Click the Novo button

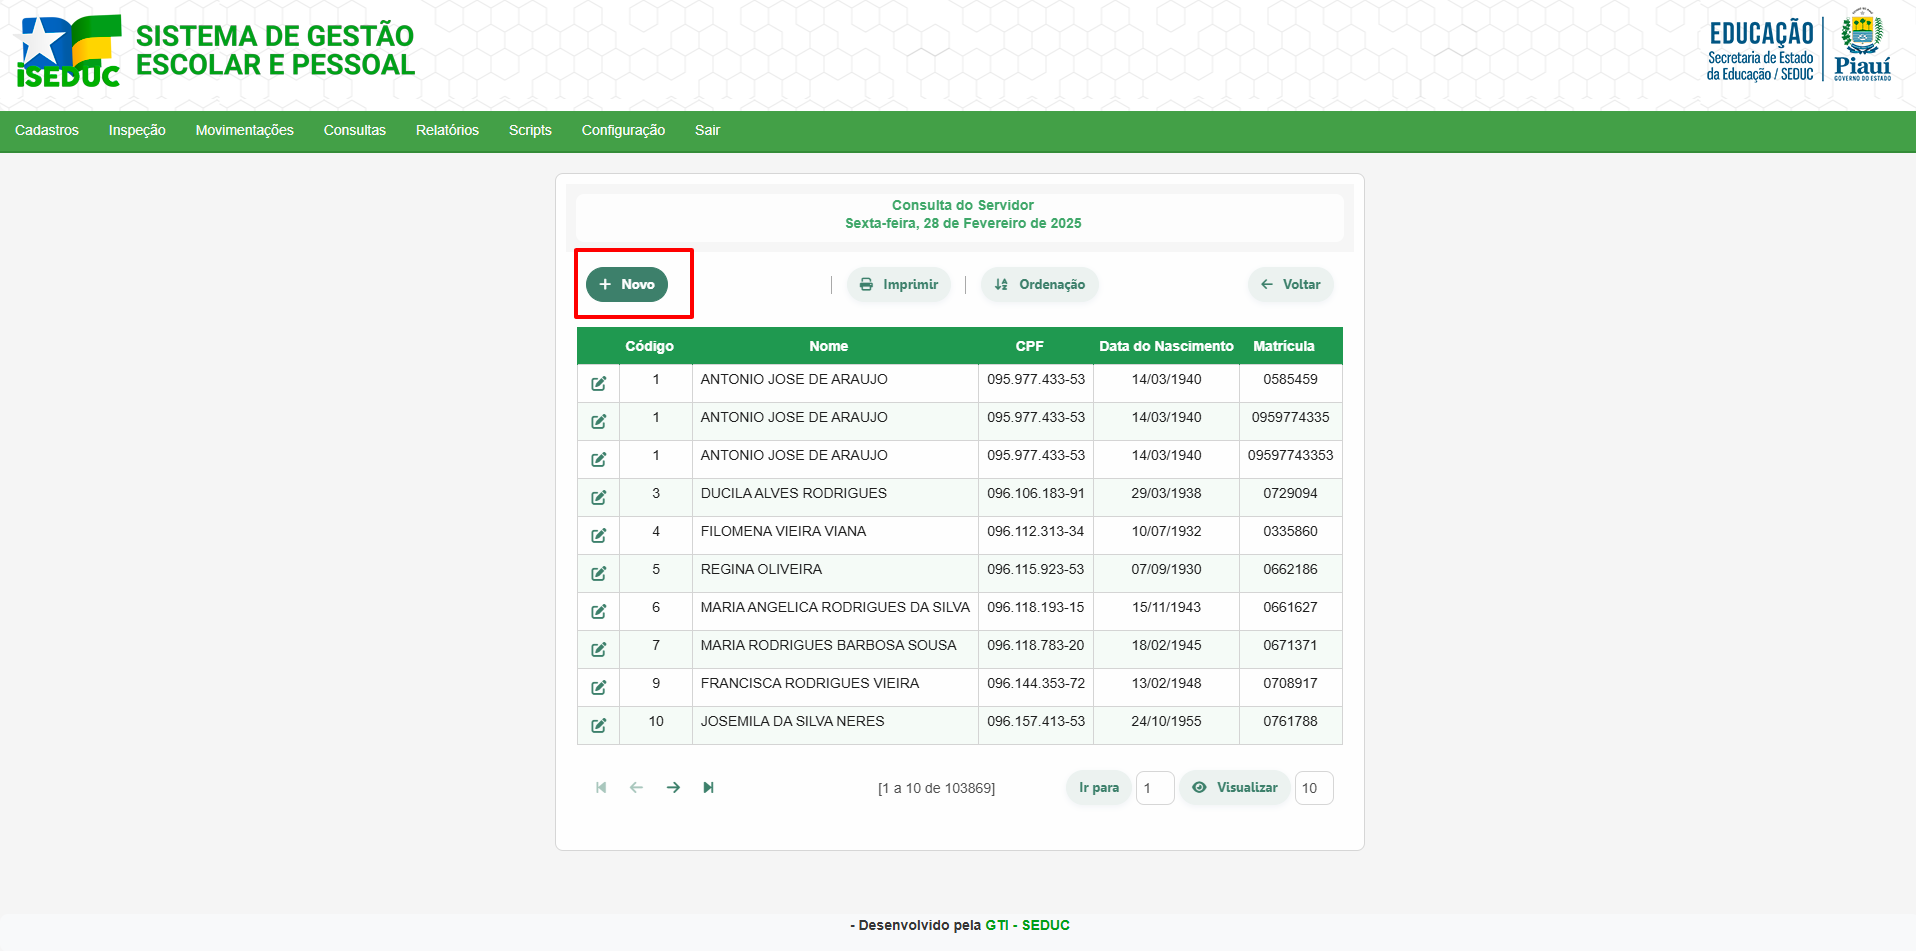point(627,285)
